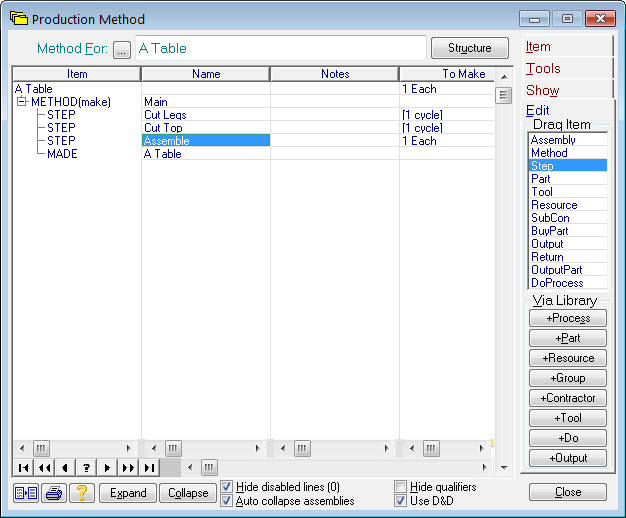Click the +Resource library button
The width and height of the screenshot is (626, 518).
(x=568, y=358)
